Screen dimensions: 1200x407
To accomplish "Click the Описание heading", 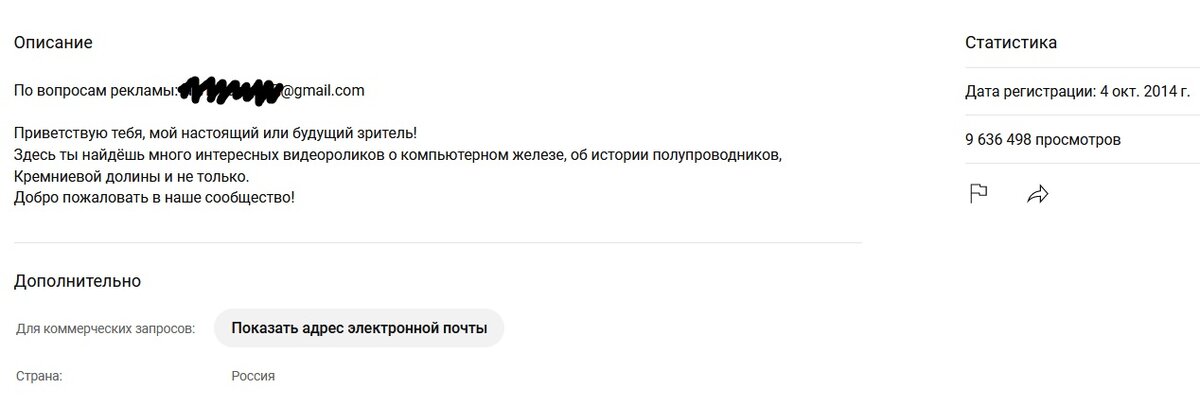I will [x=53, y=42].
